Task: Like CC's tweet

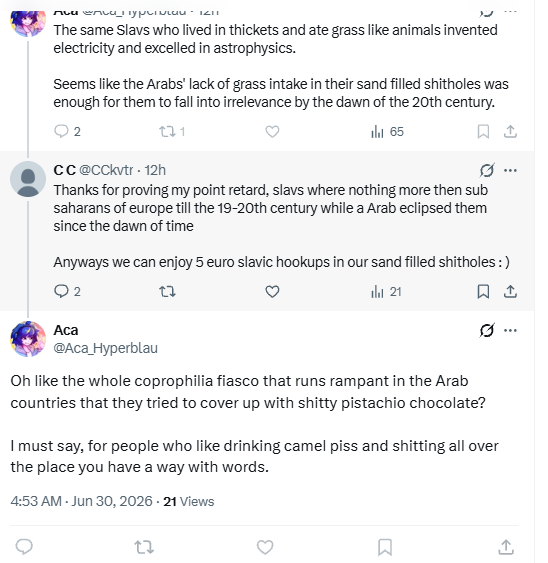Action: click(272, 291)
